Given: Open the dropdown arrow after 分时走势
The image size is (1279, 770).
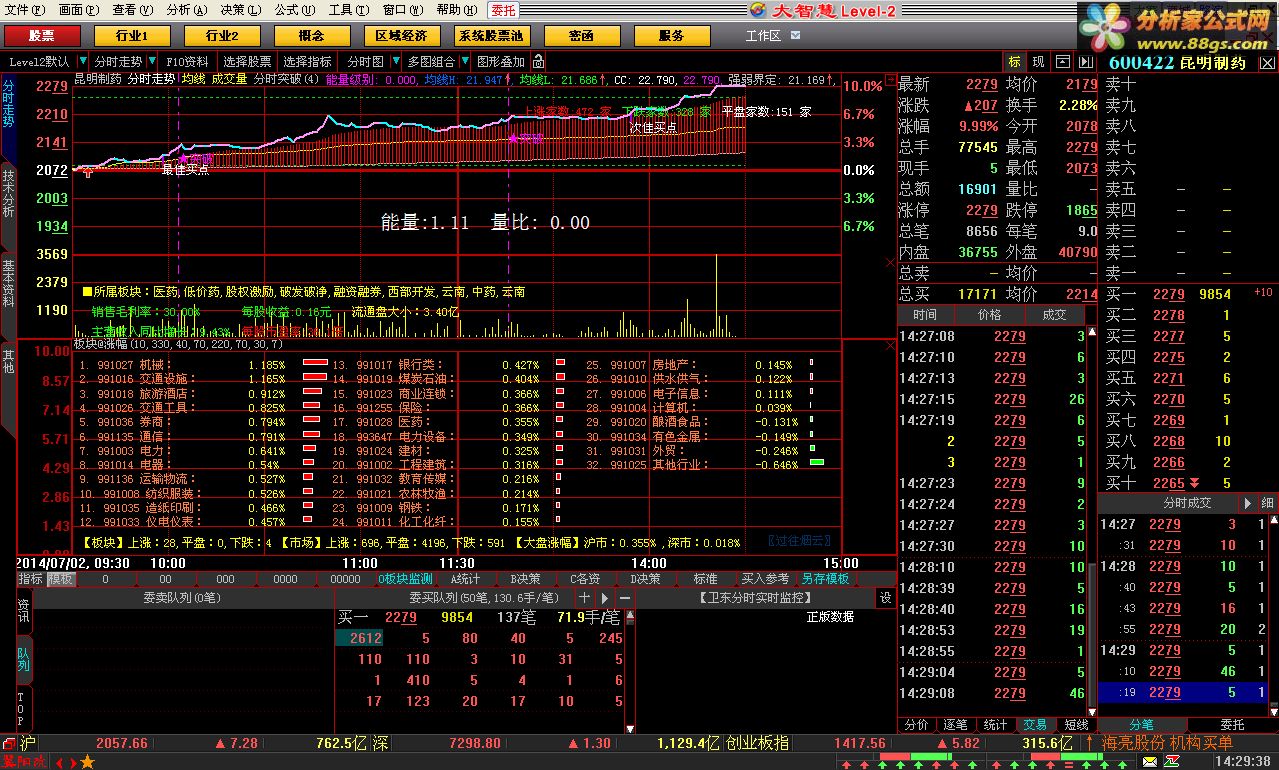Looking at the screenshot, I should click(x=151, y=62).
